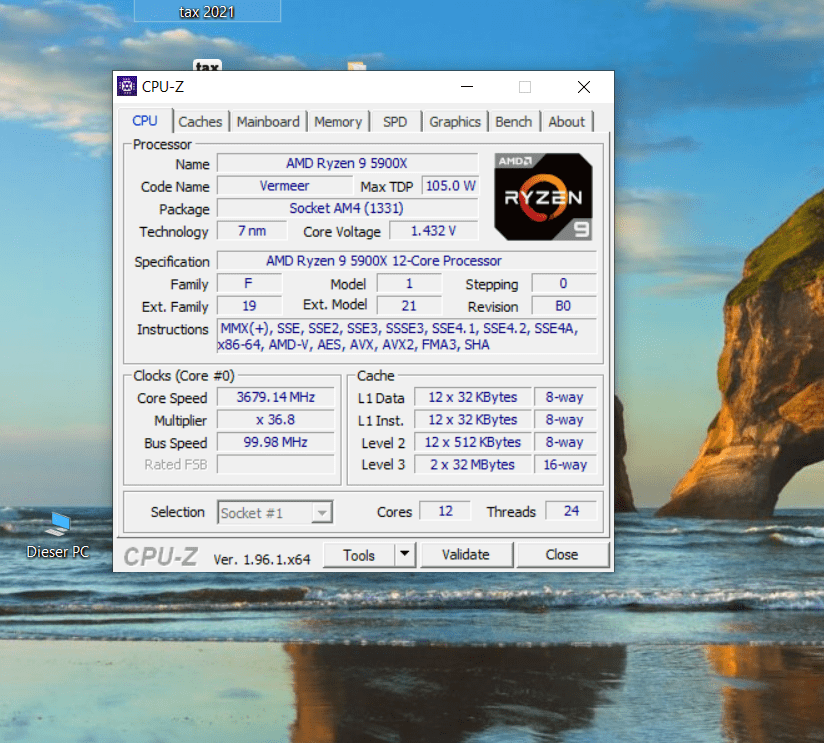Click the Multiplier x 36.8 value
Viewport: 824px width, 743px height.
276,420
